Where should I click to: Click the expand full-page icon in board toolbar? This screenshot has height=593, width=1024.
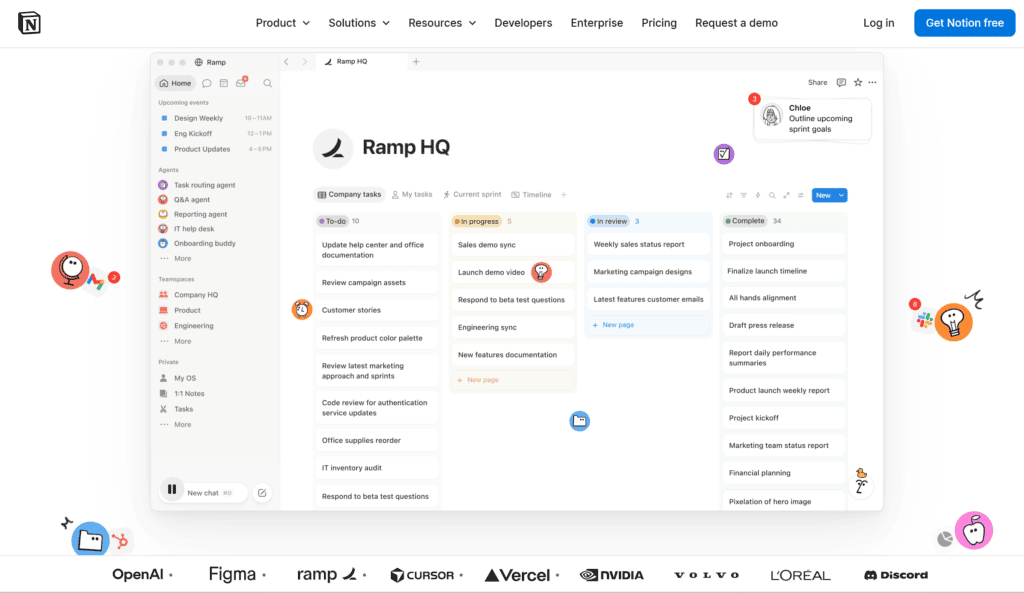[x=786, y=195]
